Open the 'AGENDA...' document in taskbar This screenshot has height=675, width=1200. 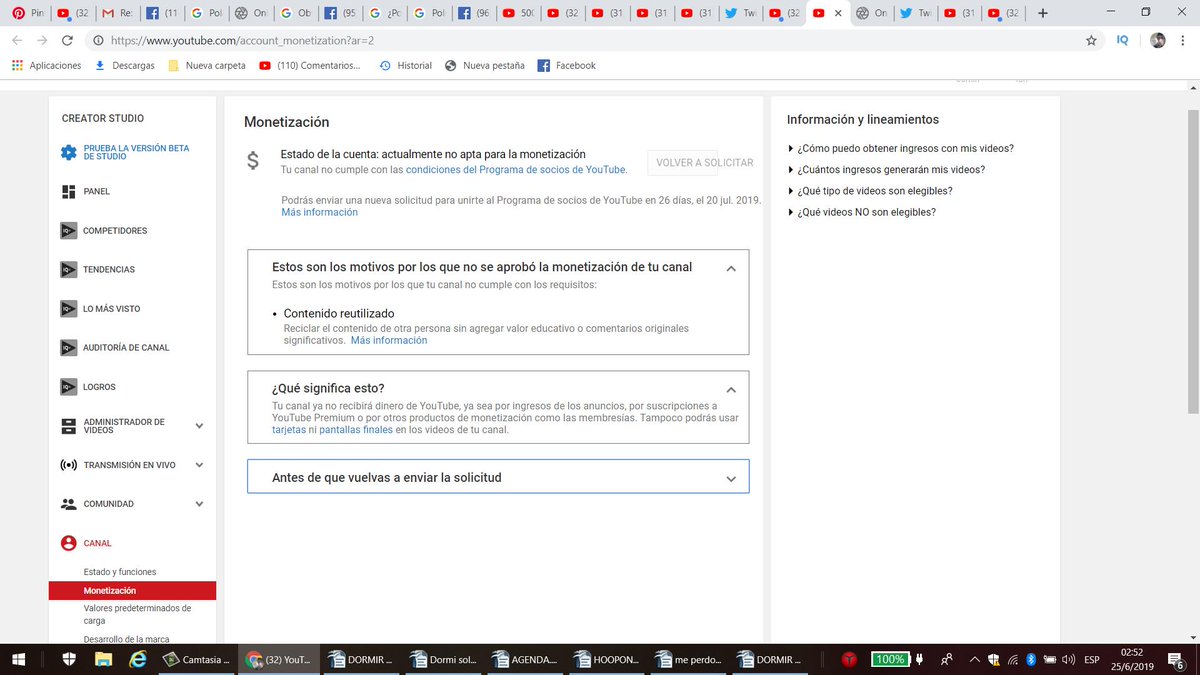524,660
